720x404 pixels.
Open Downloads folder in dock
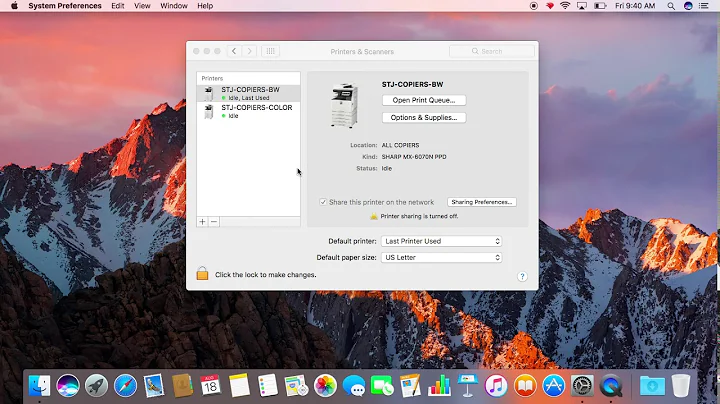tap(652, 386)
